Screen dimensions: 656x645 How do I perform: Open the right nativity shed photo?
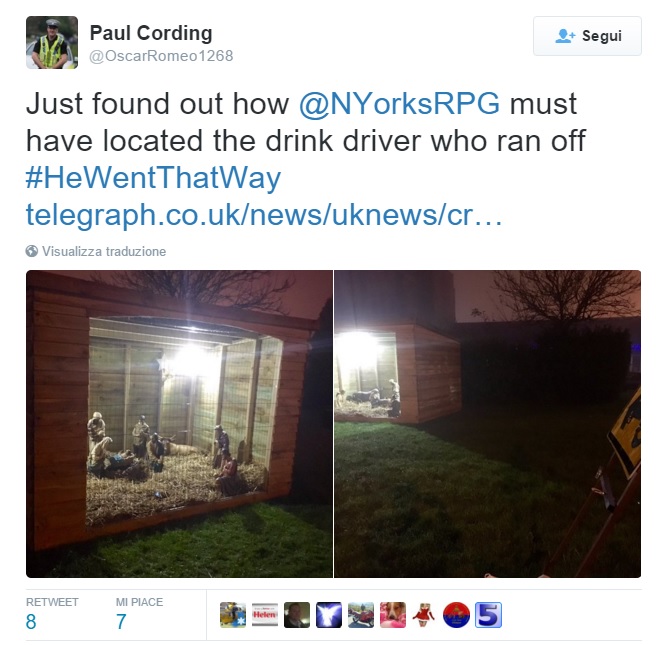pos(487,424)
